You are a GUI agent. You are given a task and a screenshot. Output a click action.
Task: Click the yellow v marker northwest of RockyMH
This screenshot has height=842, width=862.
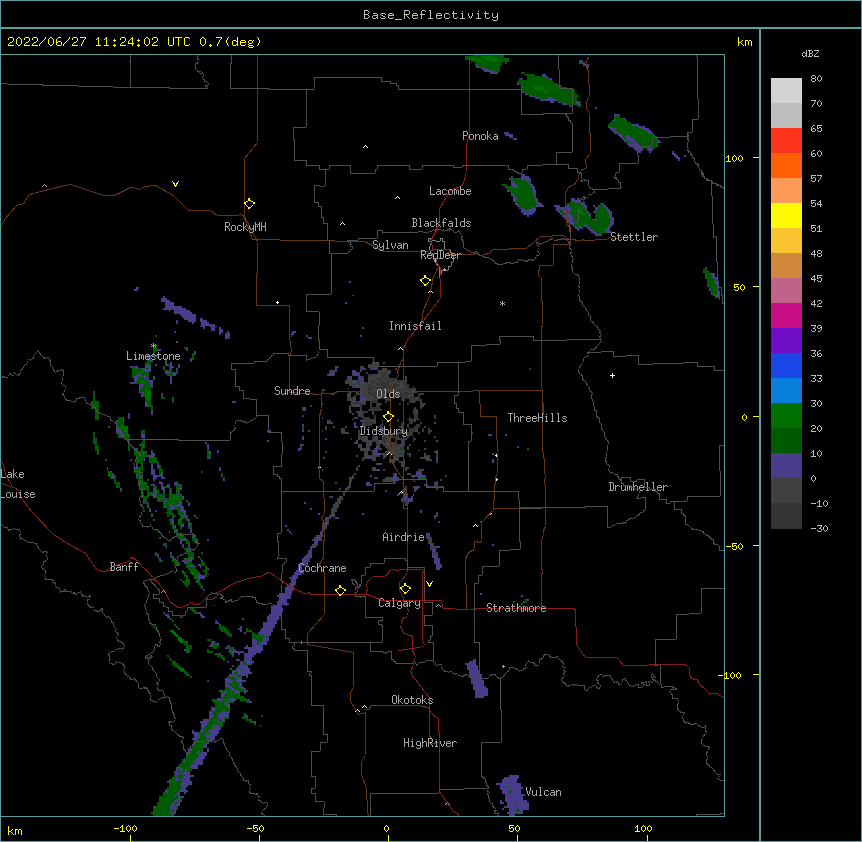(x=175, y=184)
